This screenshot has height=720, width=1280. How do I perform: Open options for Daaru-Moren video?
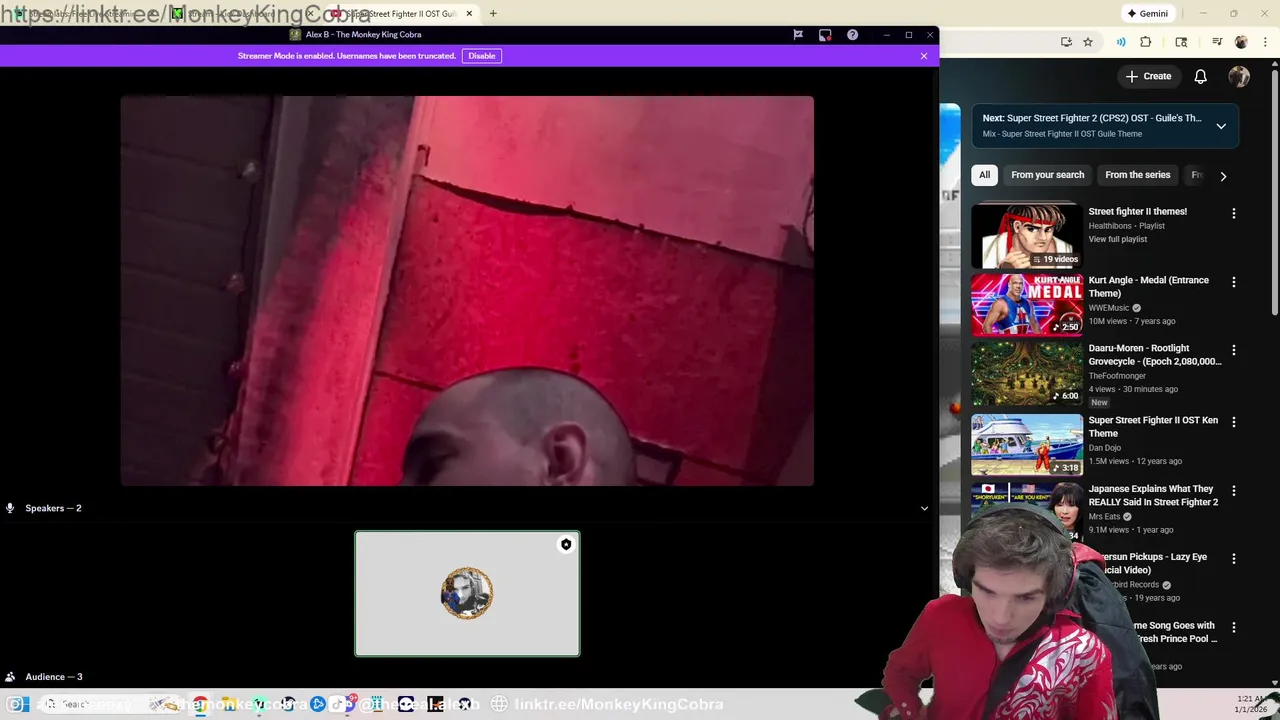click(x=1233, y=351)
